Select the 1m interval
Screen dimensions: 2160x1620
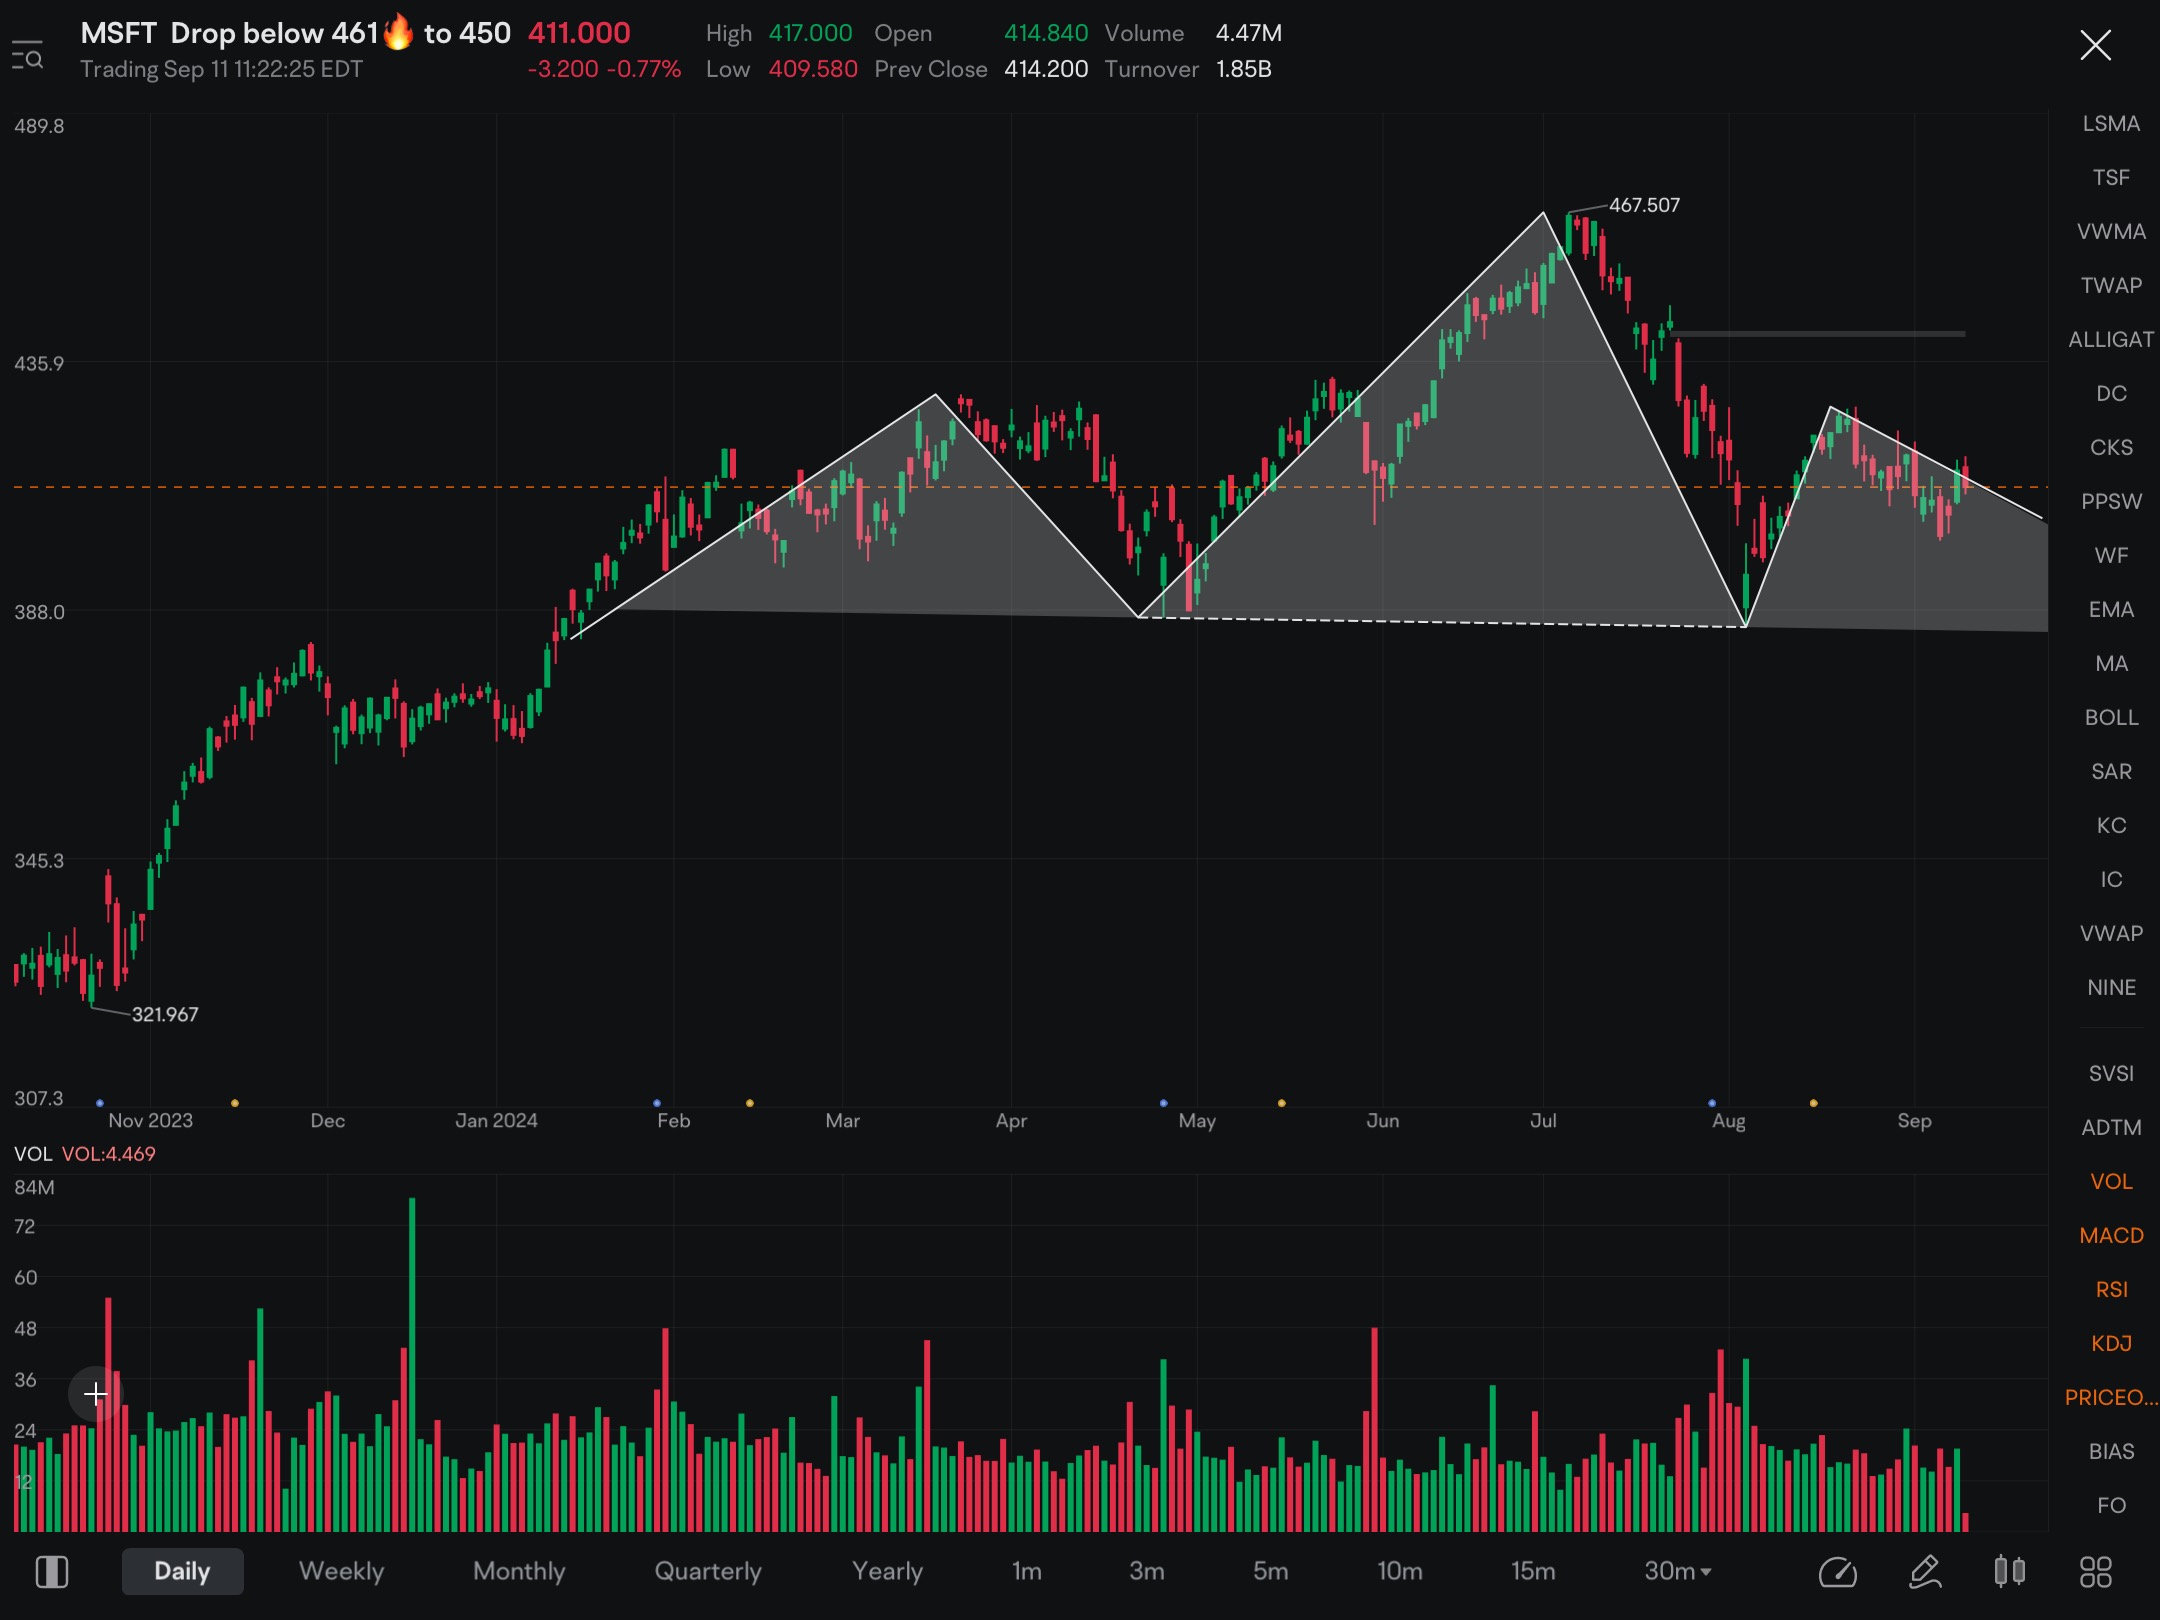coord(1026,1571)
